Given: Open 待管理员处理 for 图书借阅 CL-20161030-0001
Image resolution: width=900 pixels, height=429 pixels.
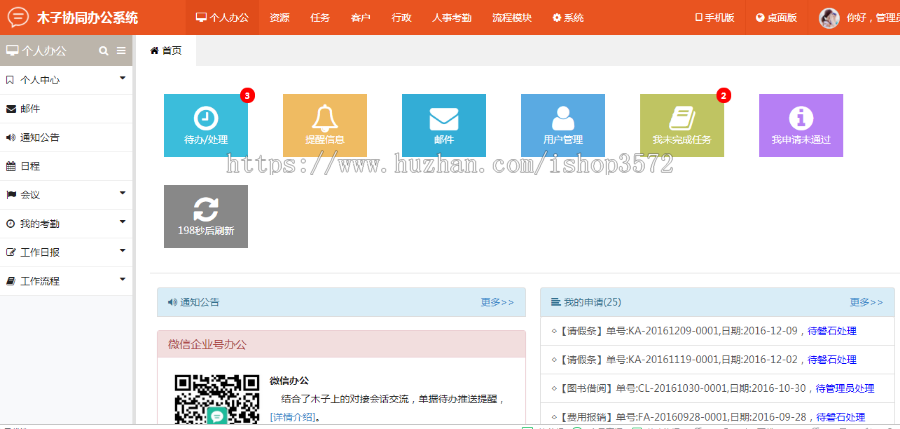Looking at the screenshot, I should tap(845, 388).
